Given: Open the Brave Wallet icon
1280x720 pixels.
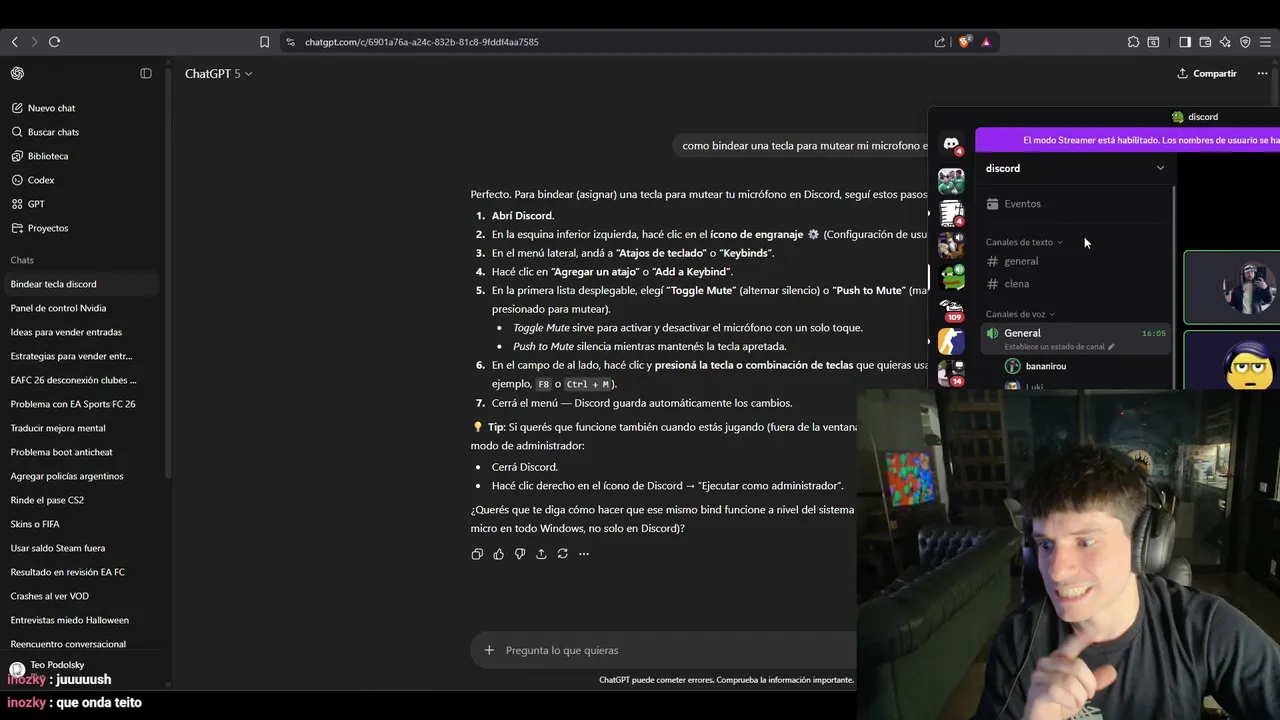Looking at the screenshot, I should click(1205, 42).
